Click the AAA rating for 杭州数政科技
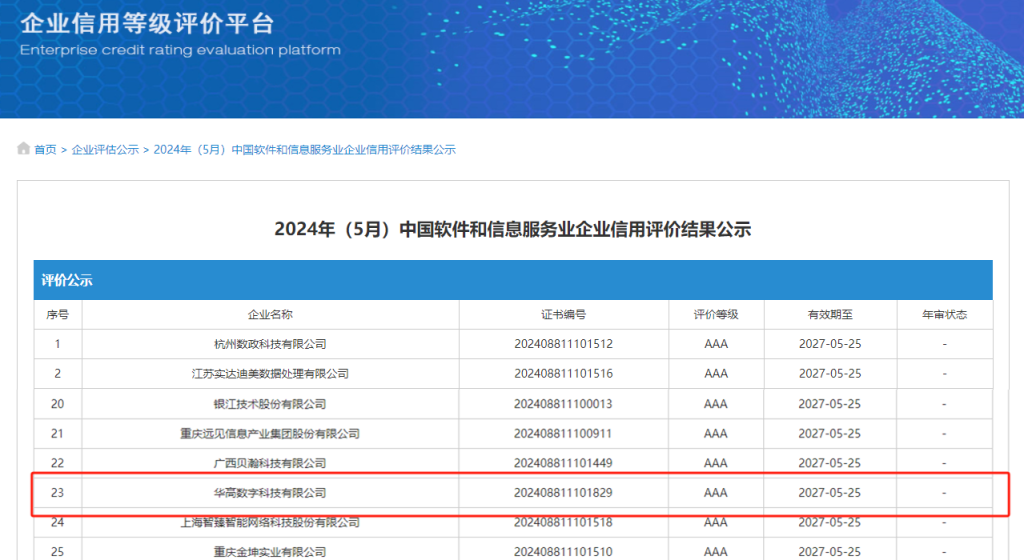1024x560 pixels. pos(716,344)
